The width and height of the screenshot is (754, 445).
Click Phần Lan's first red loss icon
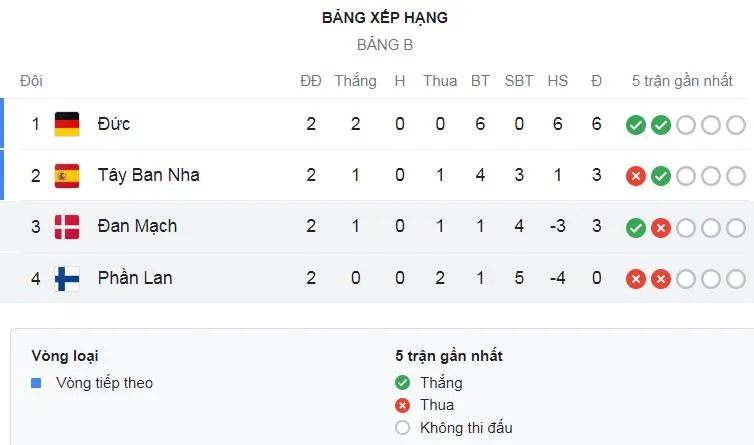click(x=635, y=279)
